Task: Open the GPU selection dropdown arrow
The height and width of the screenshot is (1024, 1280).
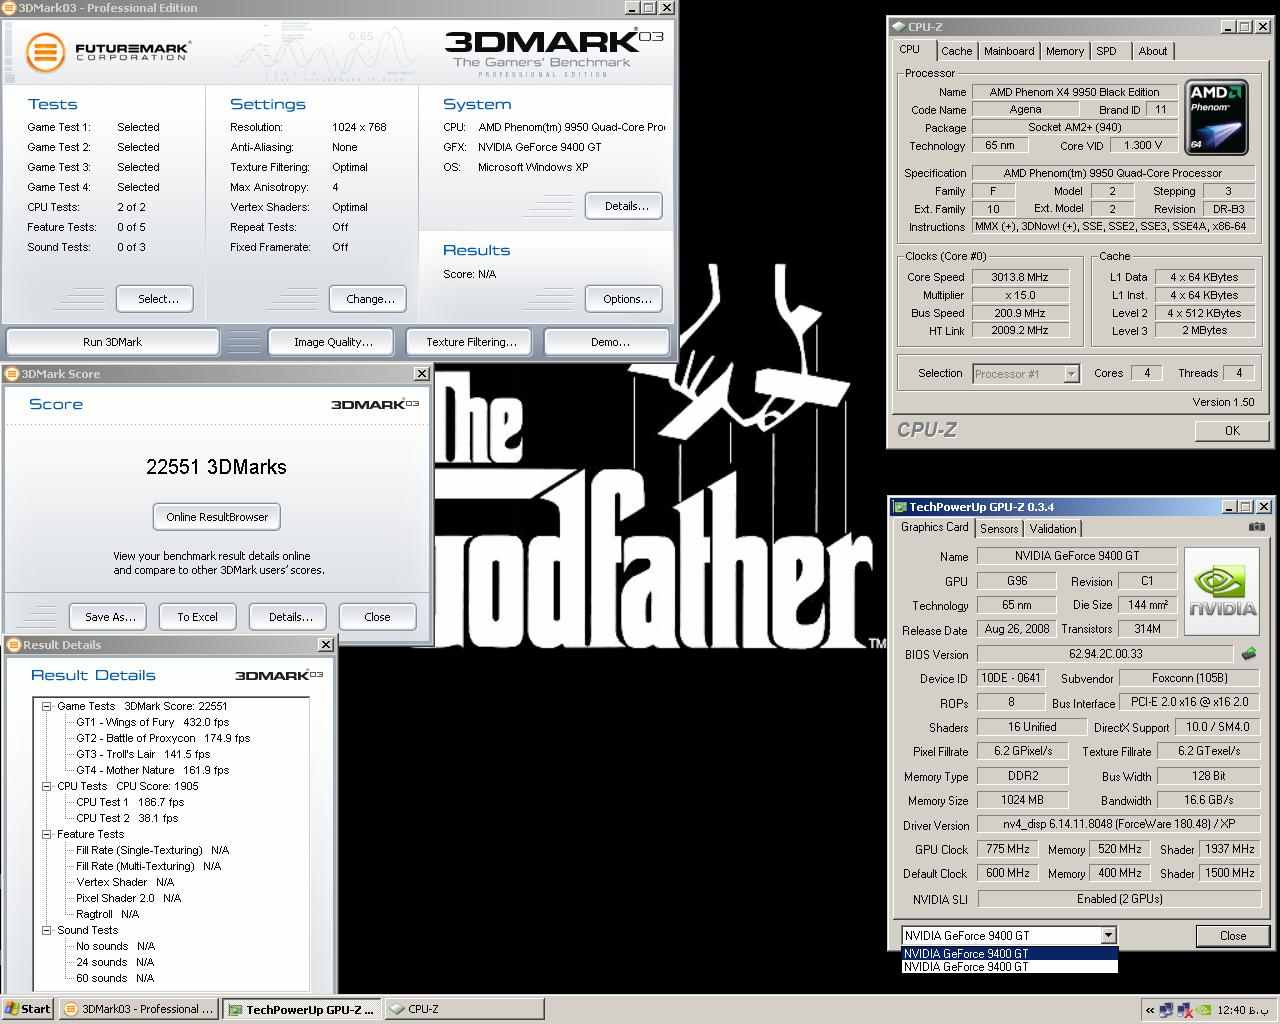Action: [1108, 936]
